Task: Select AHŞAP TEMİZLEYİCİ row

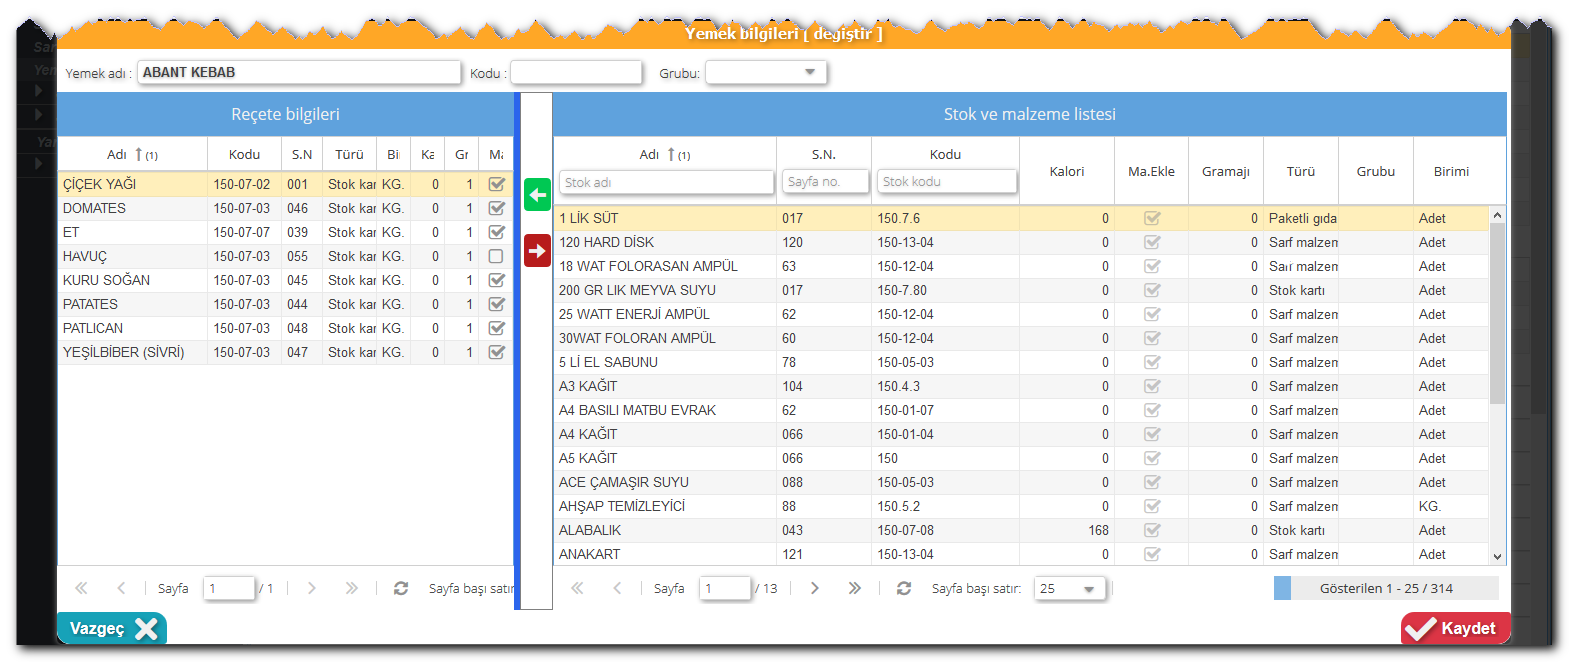Action: [1021, 506]
